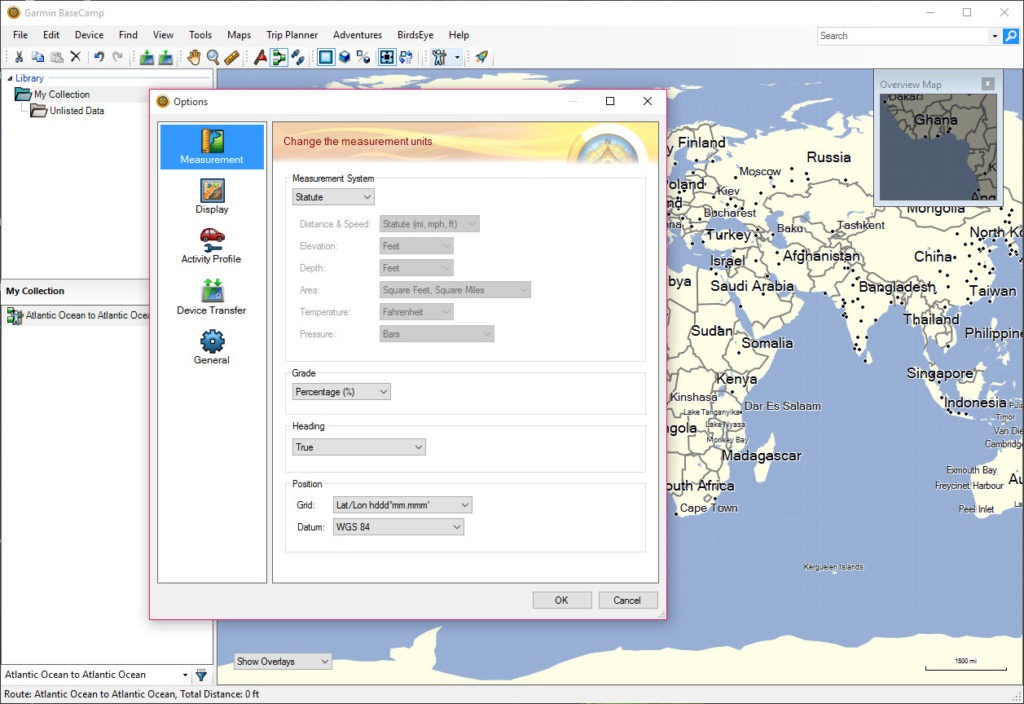Collapse the Library tree node
The height and width of the screenshot is (704, 1024).
[x=10, y=78]
